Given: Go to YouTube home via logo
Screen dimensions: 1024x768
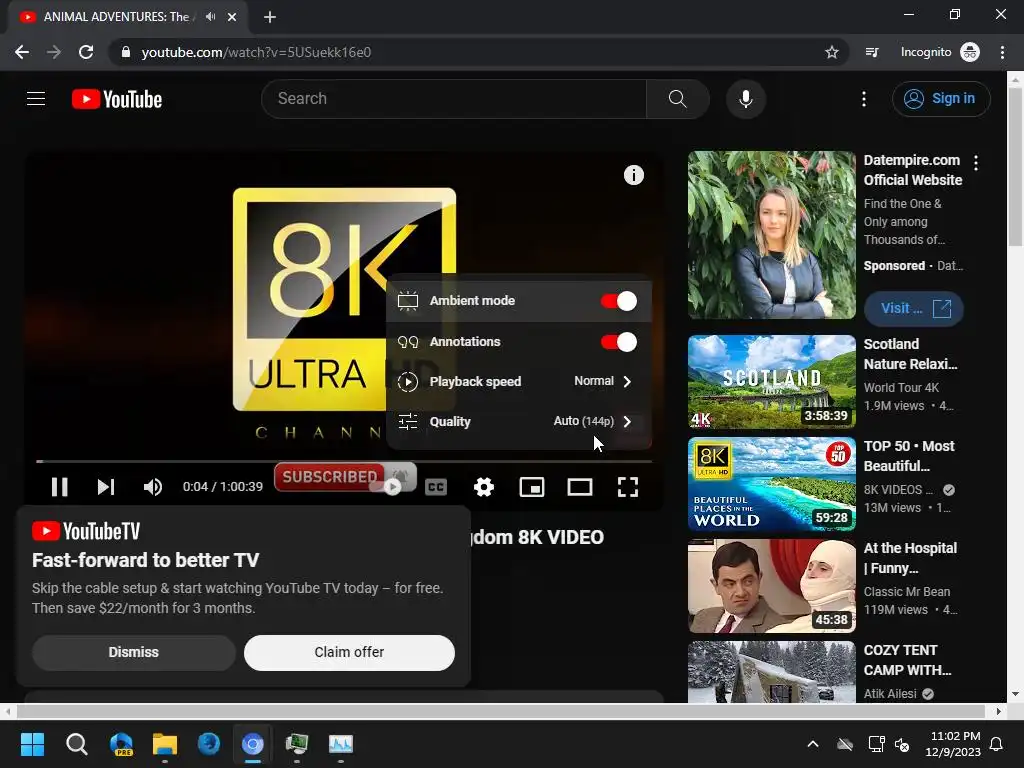Looking at the screenshot, I should click(x=117, y=99).
